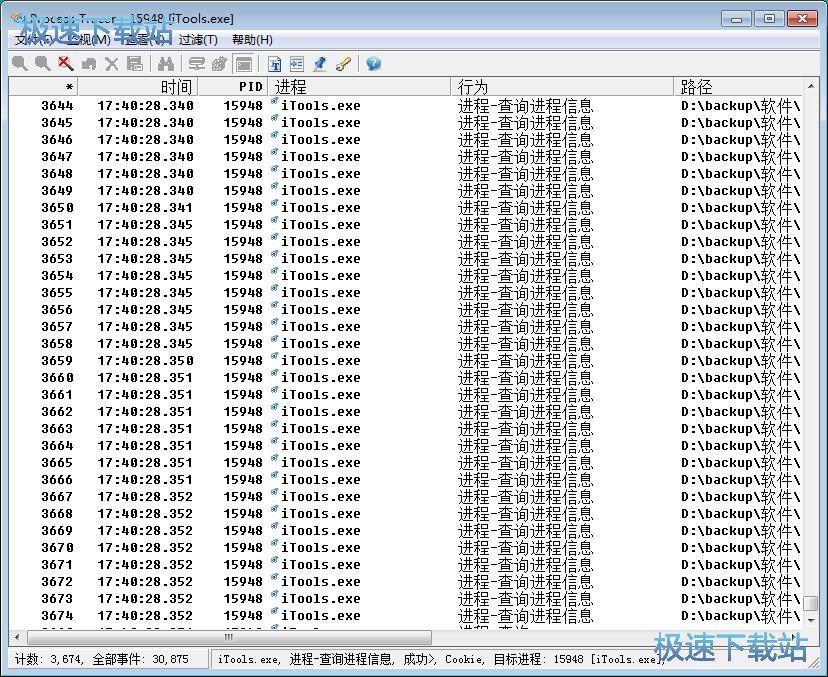Click time 17:40:28.352 in row 3667
The image size is (828, 677).
[145, 496]
